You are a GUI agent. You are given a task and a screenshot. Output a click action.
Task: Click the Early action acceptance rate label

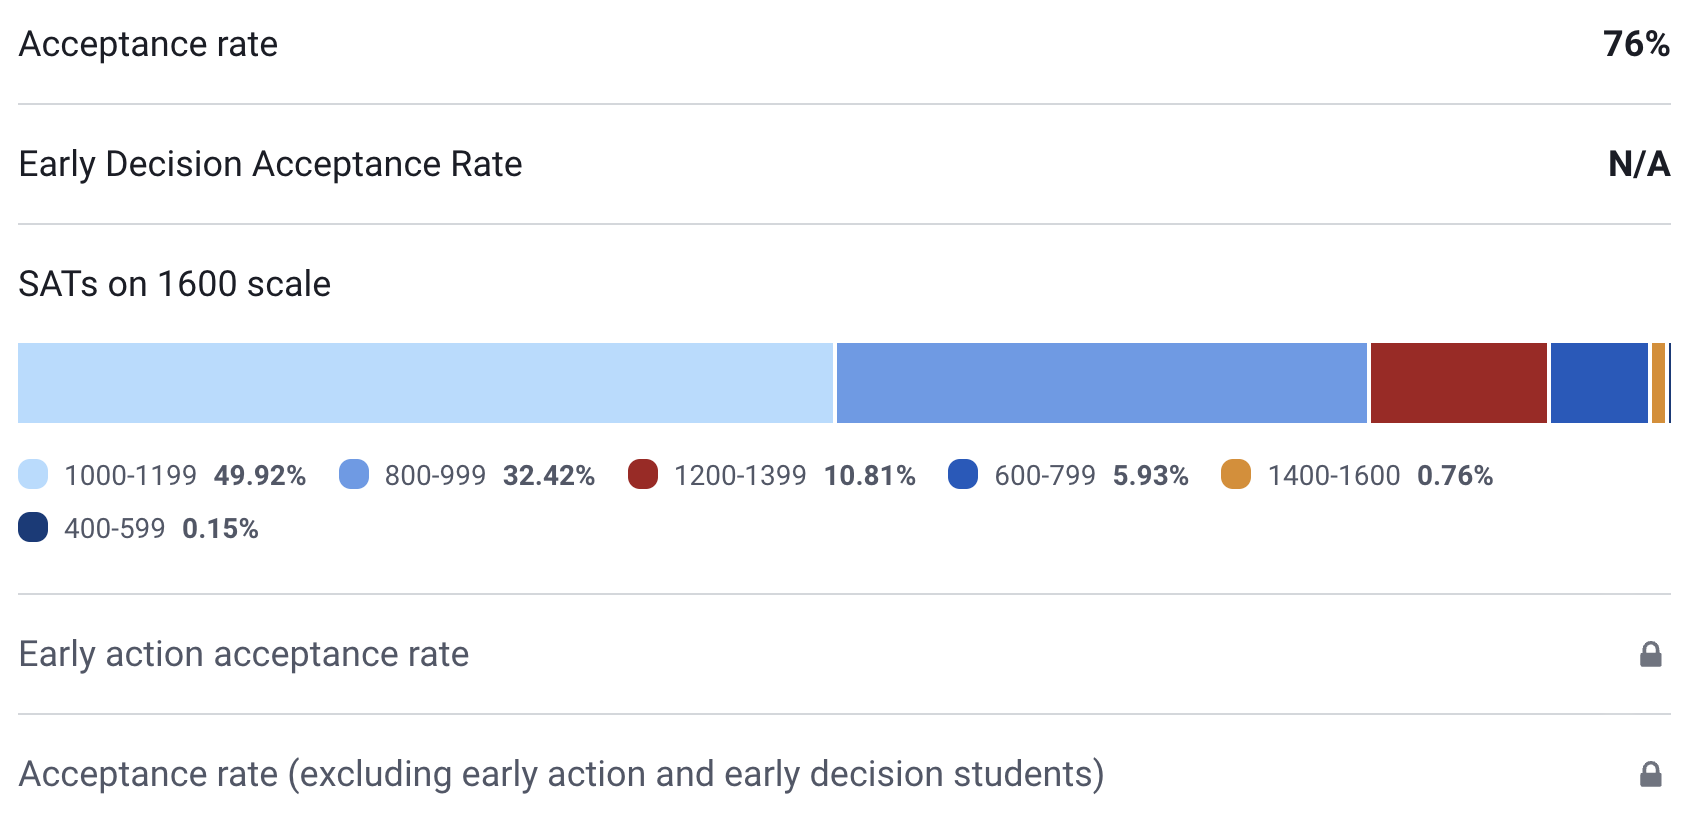244,654
